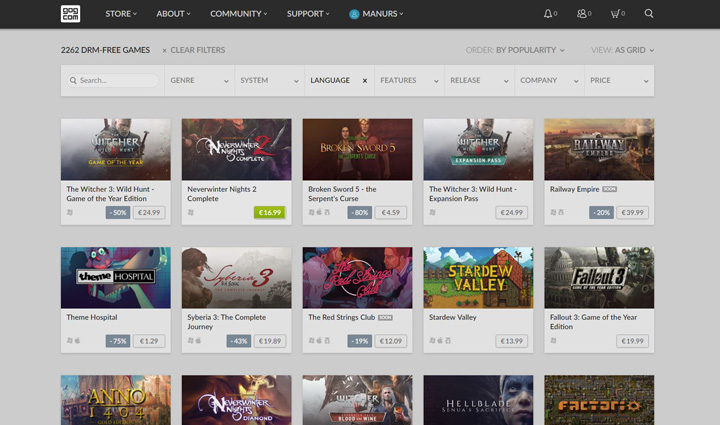Expand the SYSTEM filter dropdown
Viewport: 720px width, 425px height.
point(270,81)
